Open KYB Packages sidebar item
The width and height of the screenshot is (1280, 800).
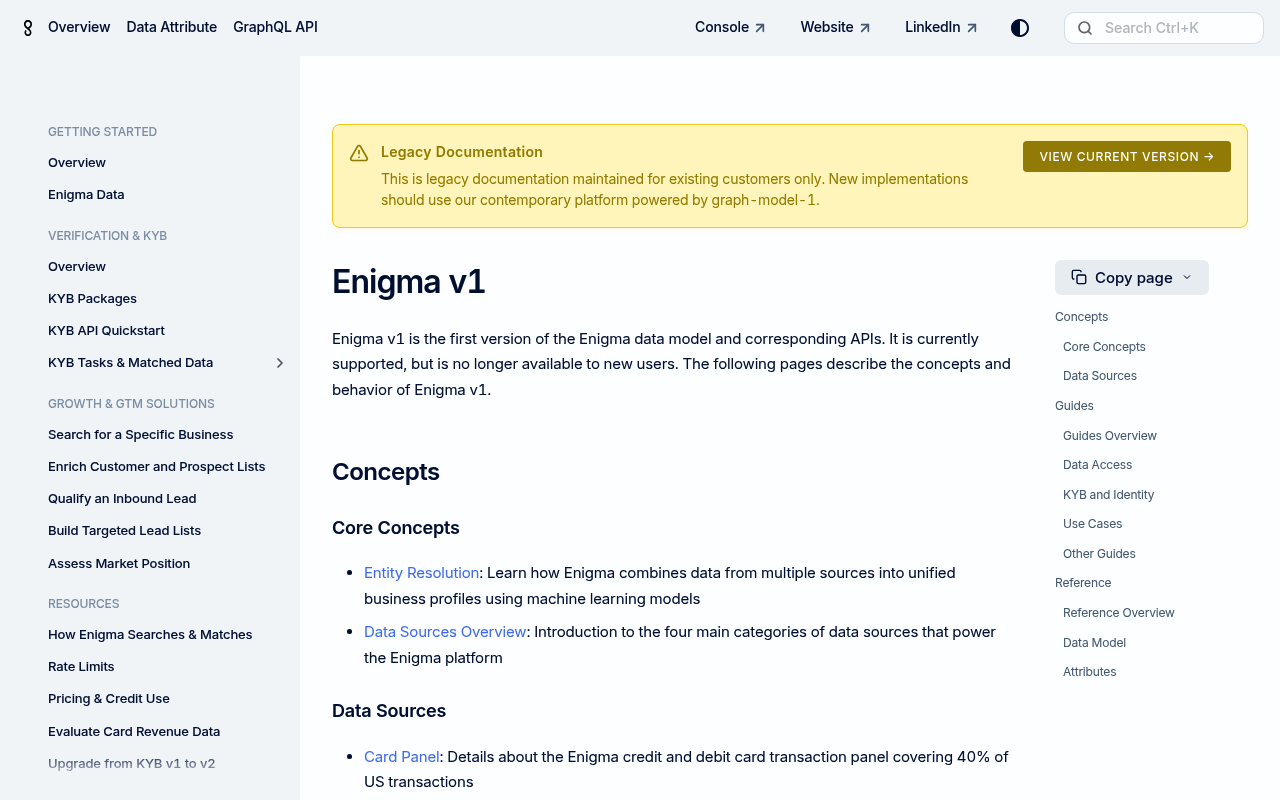pos(92,299)
